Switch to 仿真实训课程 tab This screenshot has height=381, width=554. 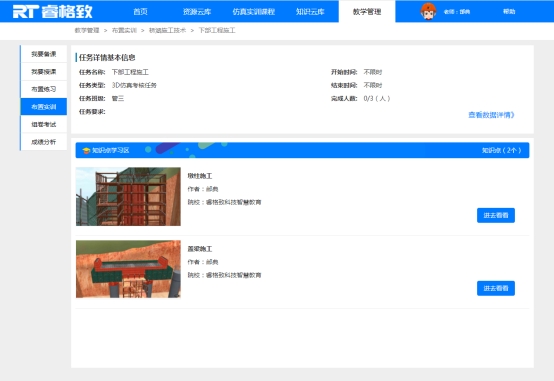point(253,11)
